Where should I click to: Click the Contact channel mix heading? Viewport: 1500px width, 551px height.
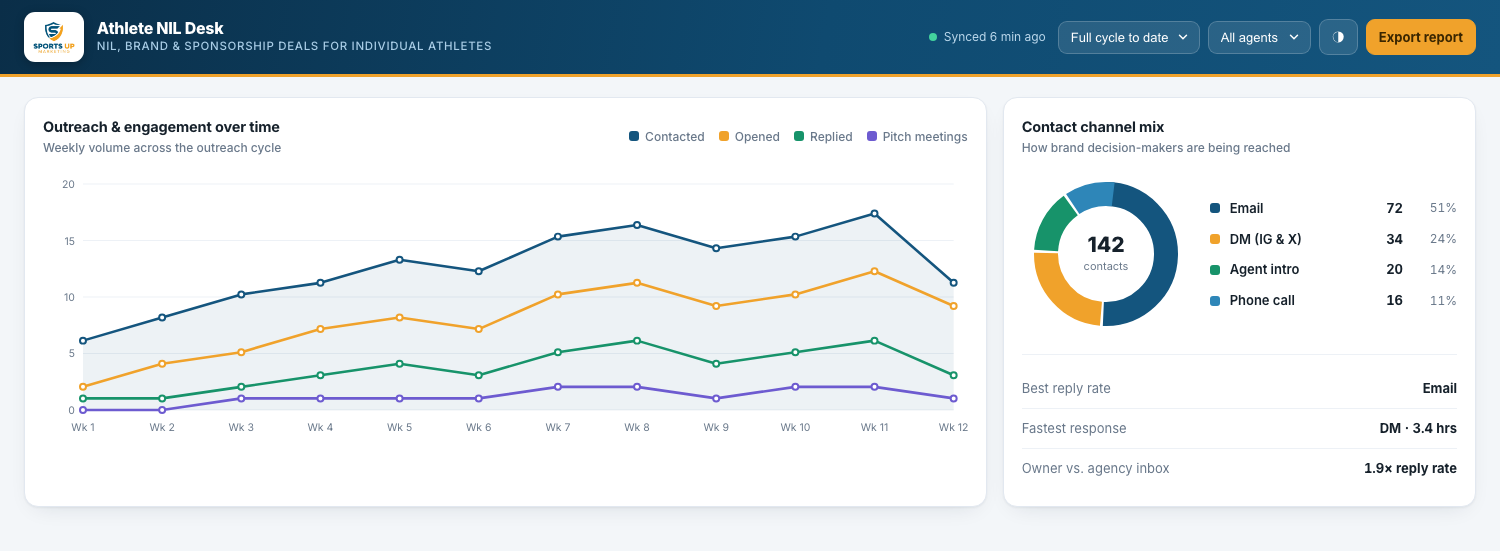[x=1093, y=127]
